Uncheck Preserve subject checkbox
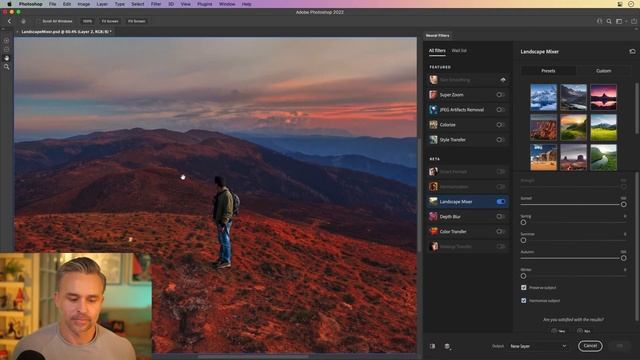The height and width of the screenshot is (360, 640). (524, 287)
